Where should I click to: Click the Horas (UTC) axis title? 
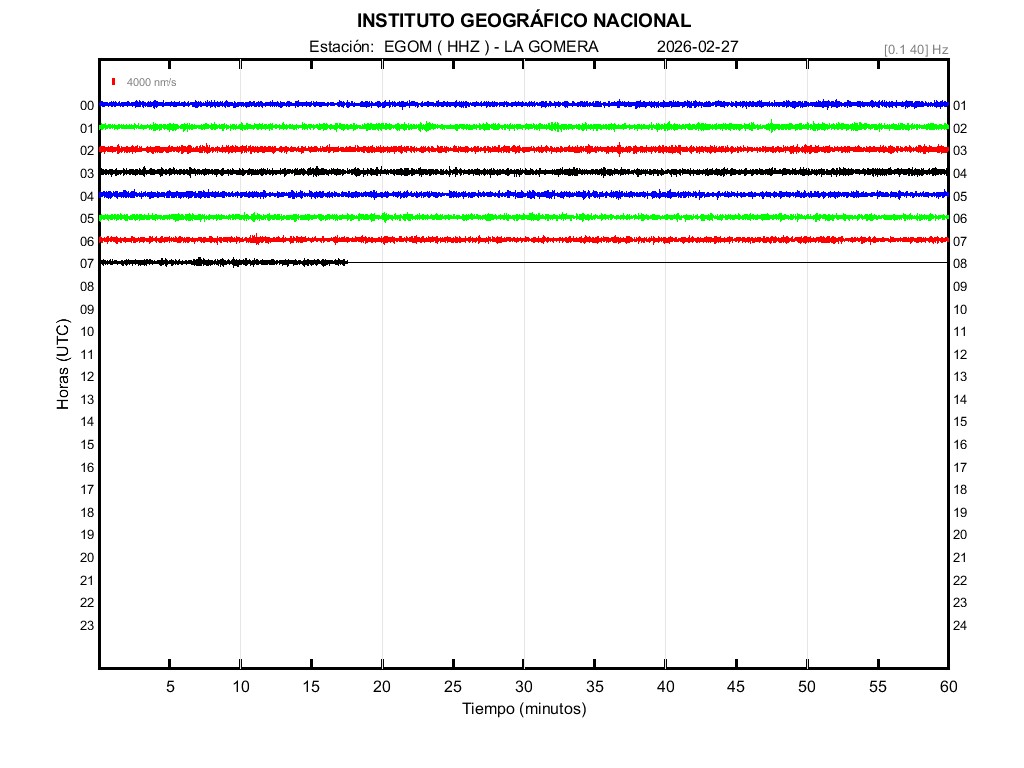coord(63,365)
